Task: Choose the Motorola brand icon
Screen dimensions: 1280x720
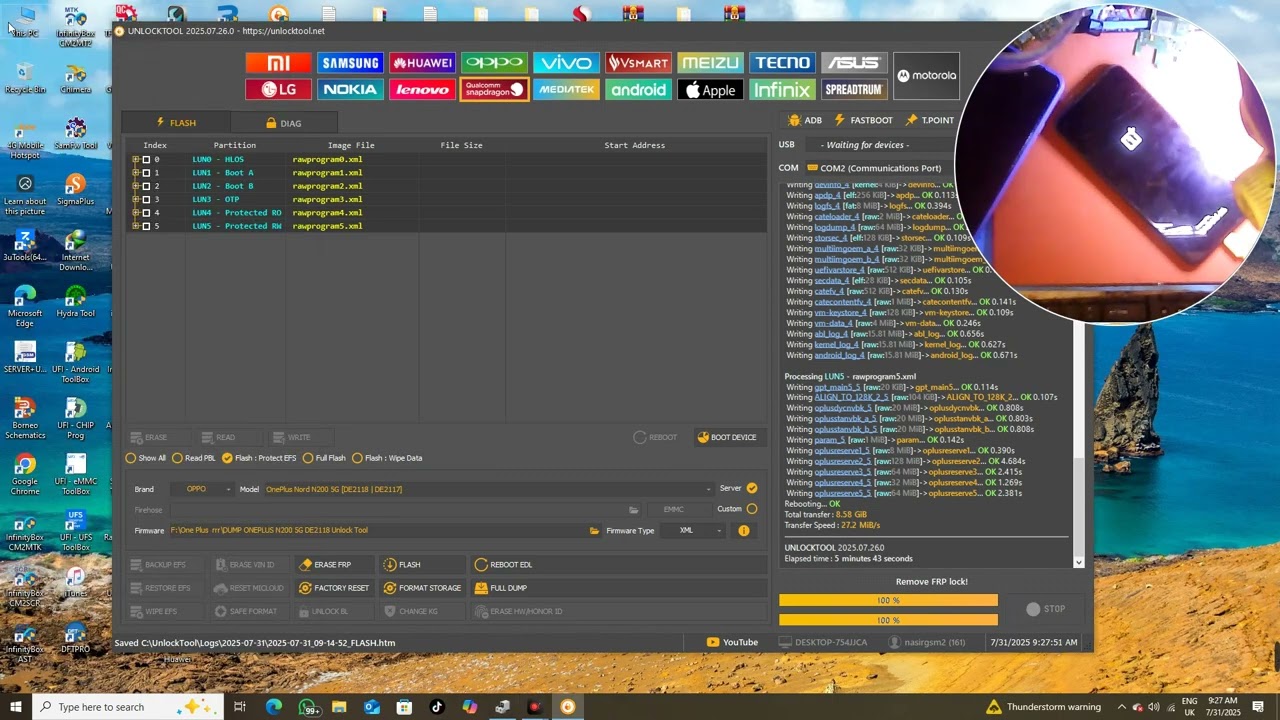Action: click(x=926, y=76)
